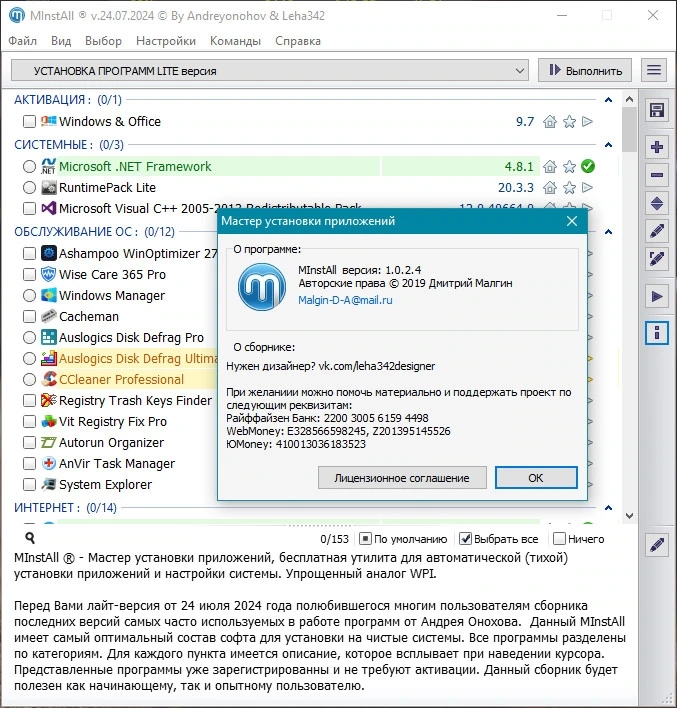677x708 pixels.
Task: Click play arrow for Windows & Office
Action: (587, 121)
